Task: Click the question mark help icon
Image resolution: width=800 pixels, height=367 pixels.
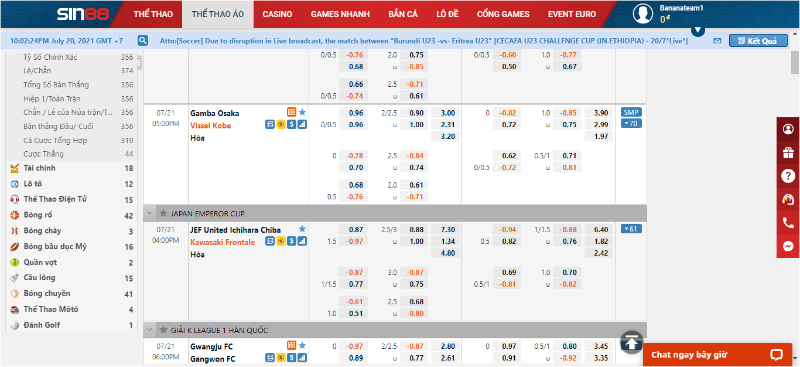Action: 788,176
